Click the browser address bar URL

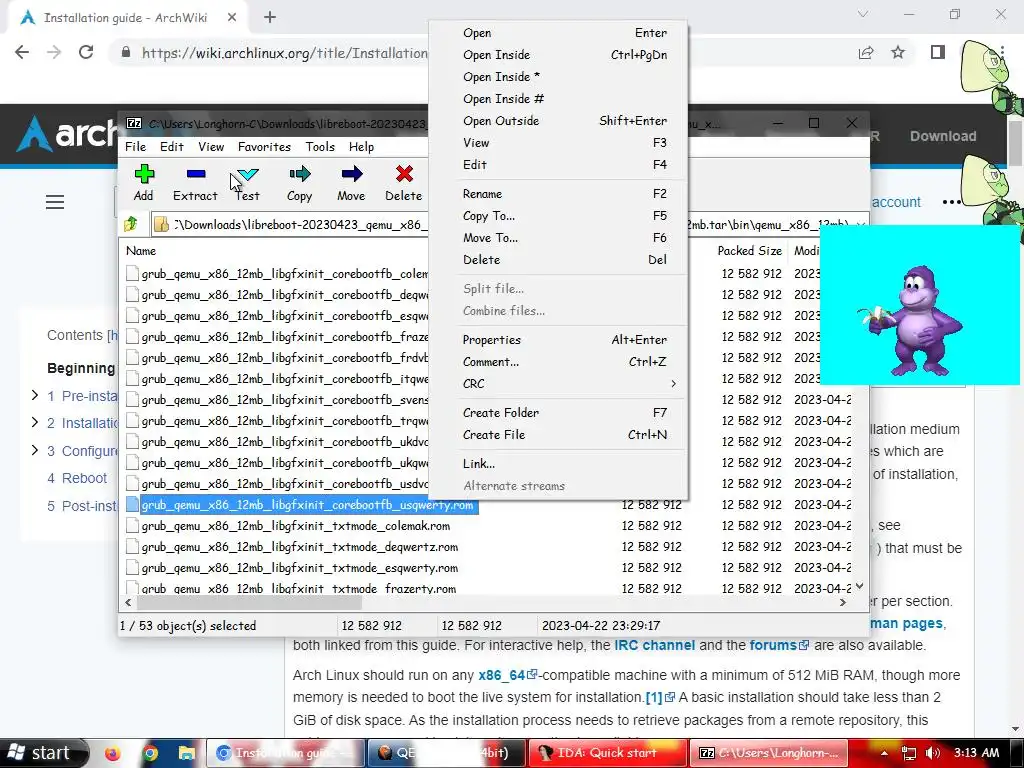click(x=285, y=53)
